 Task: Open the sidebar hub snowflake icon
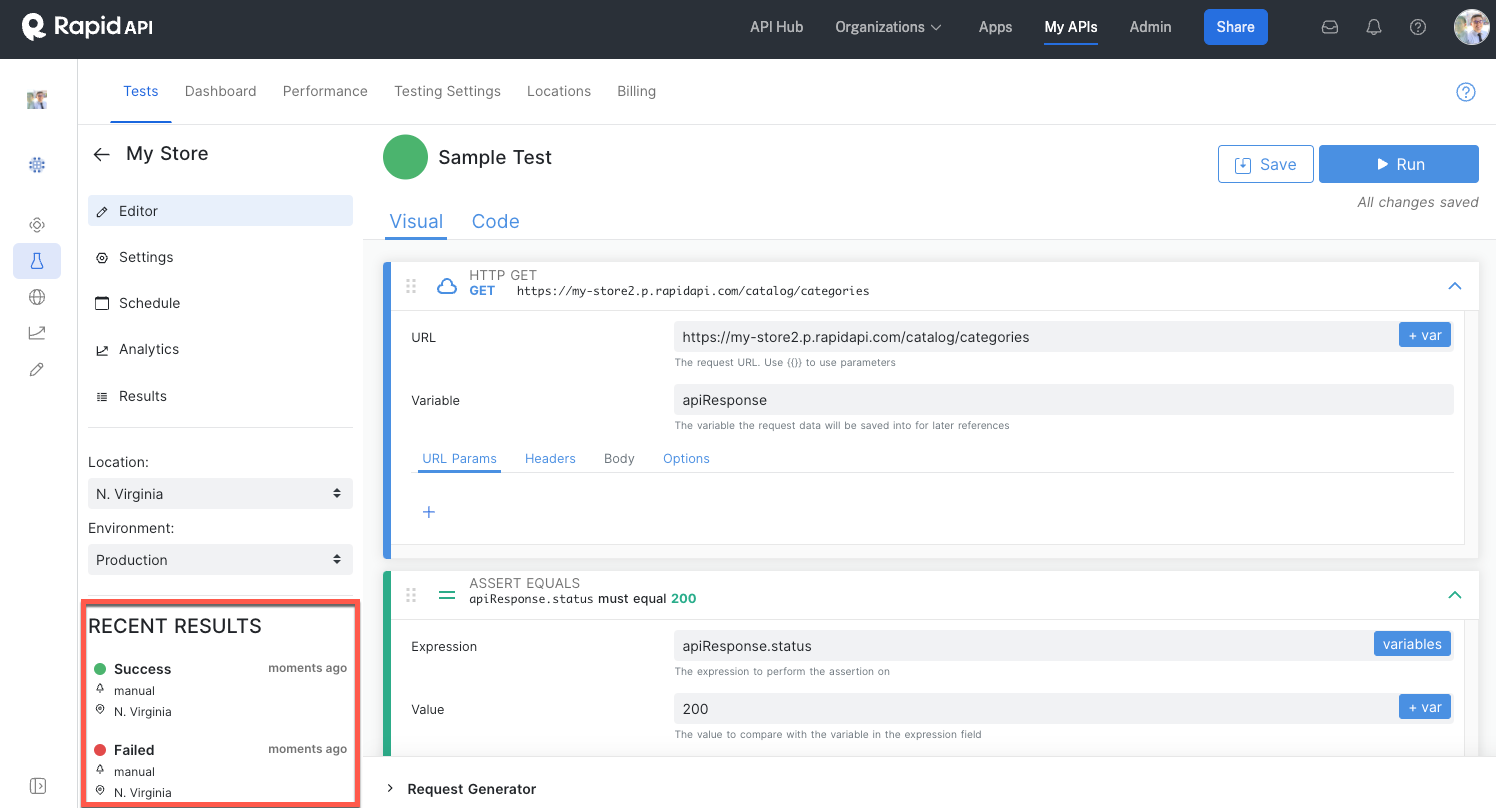click(x=37, y=164)
